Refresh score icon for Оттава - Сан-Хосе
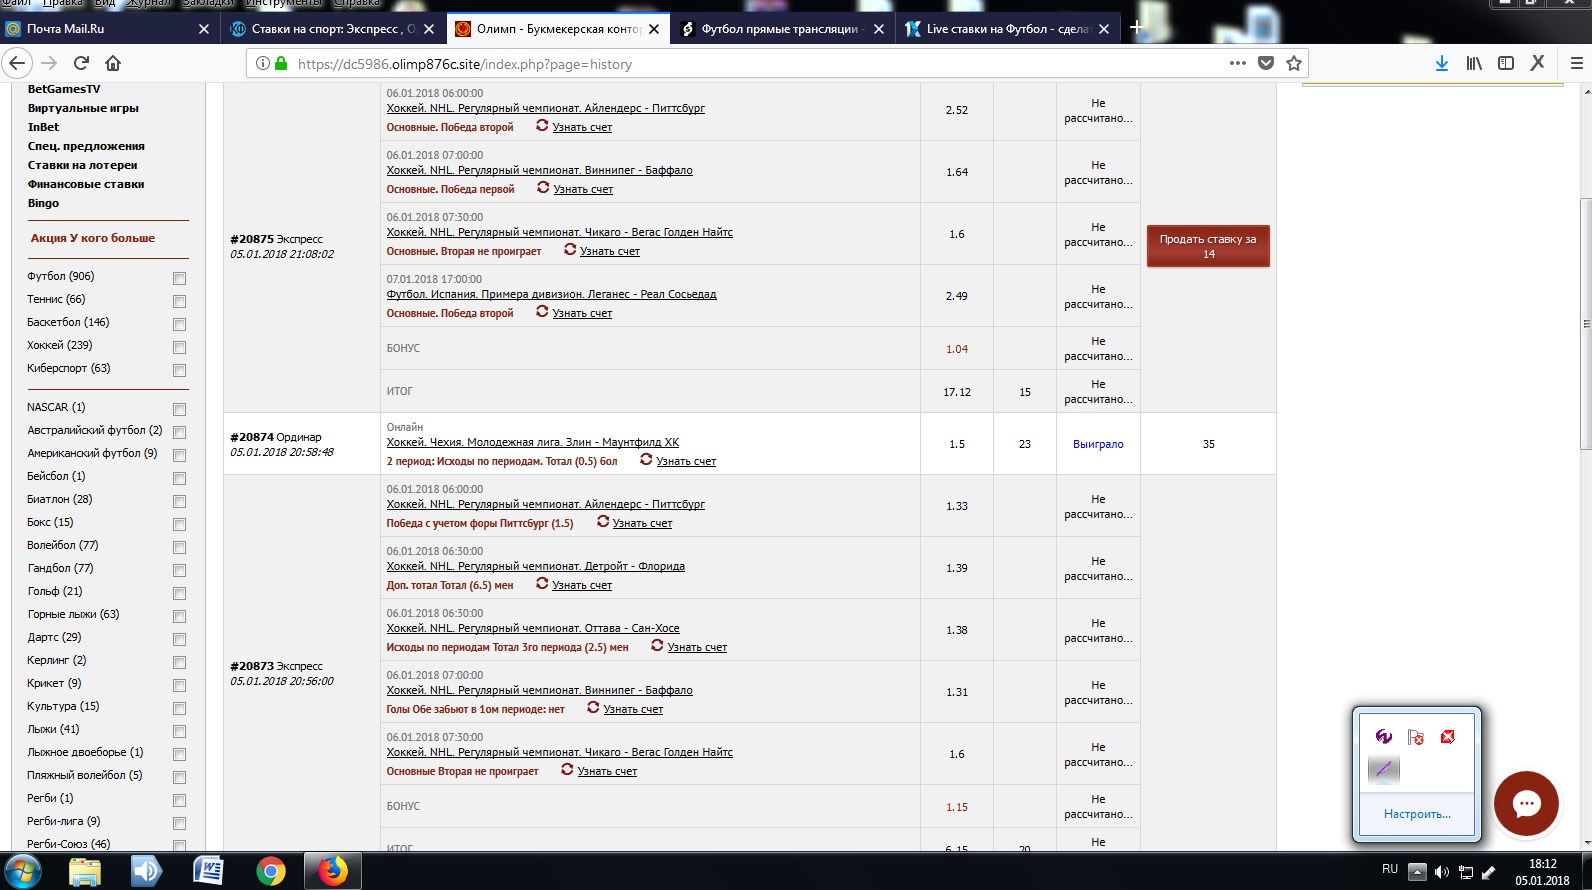The image size is (1592, 890). (x=657, y=646)
